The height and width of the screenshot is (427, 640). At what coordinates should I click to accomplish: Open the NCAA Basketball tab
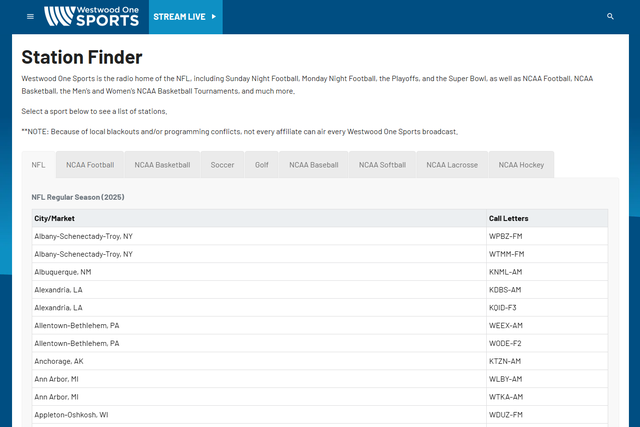click(162, 165)
